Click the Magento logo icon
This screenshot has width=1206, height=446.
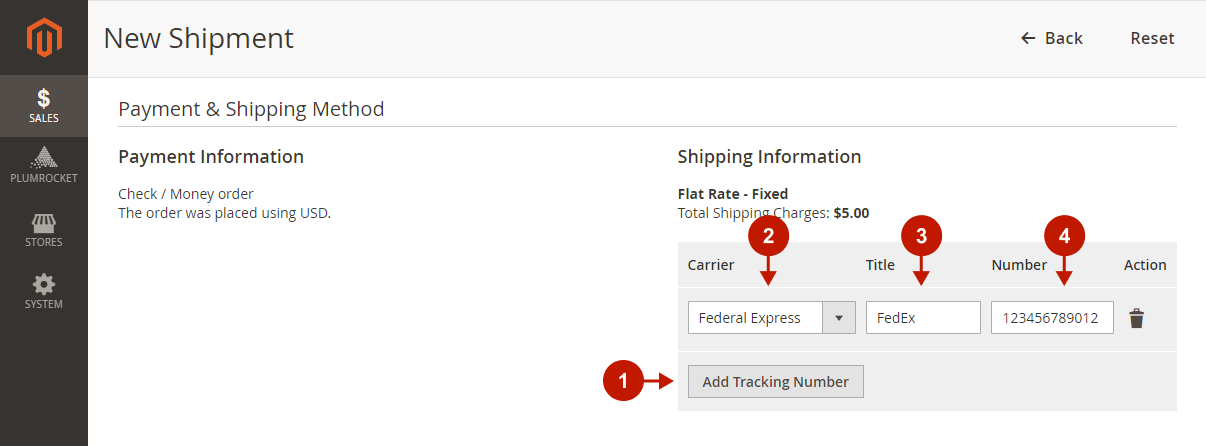click(44, 39)
